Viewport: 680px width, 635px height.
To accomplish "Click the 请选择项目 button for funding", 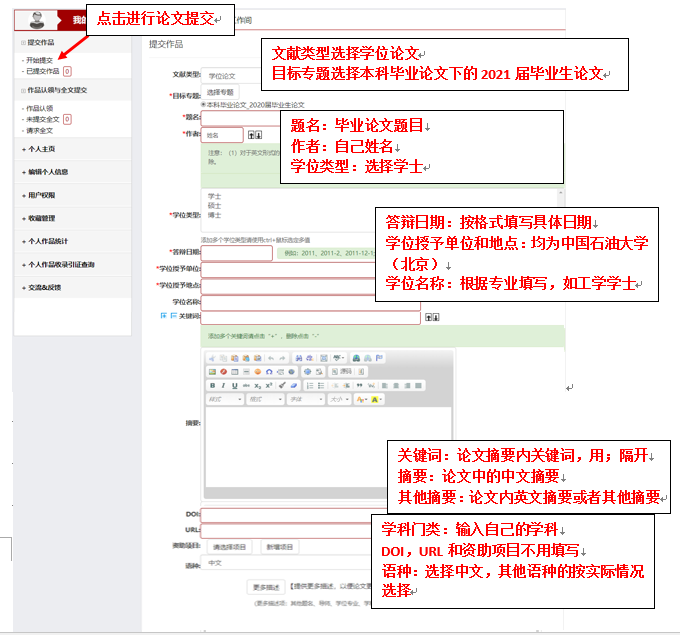I will tap(228, 547).
